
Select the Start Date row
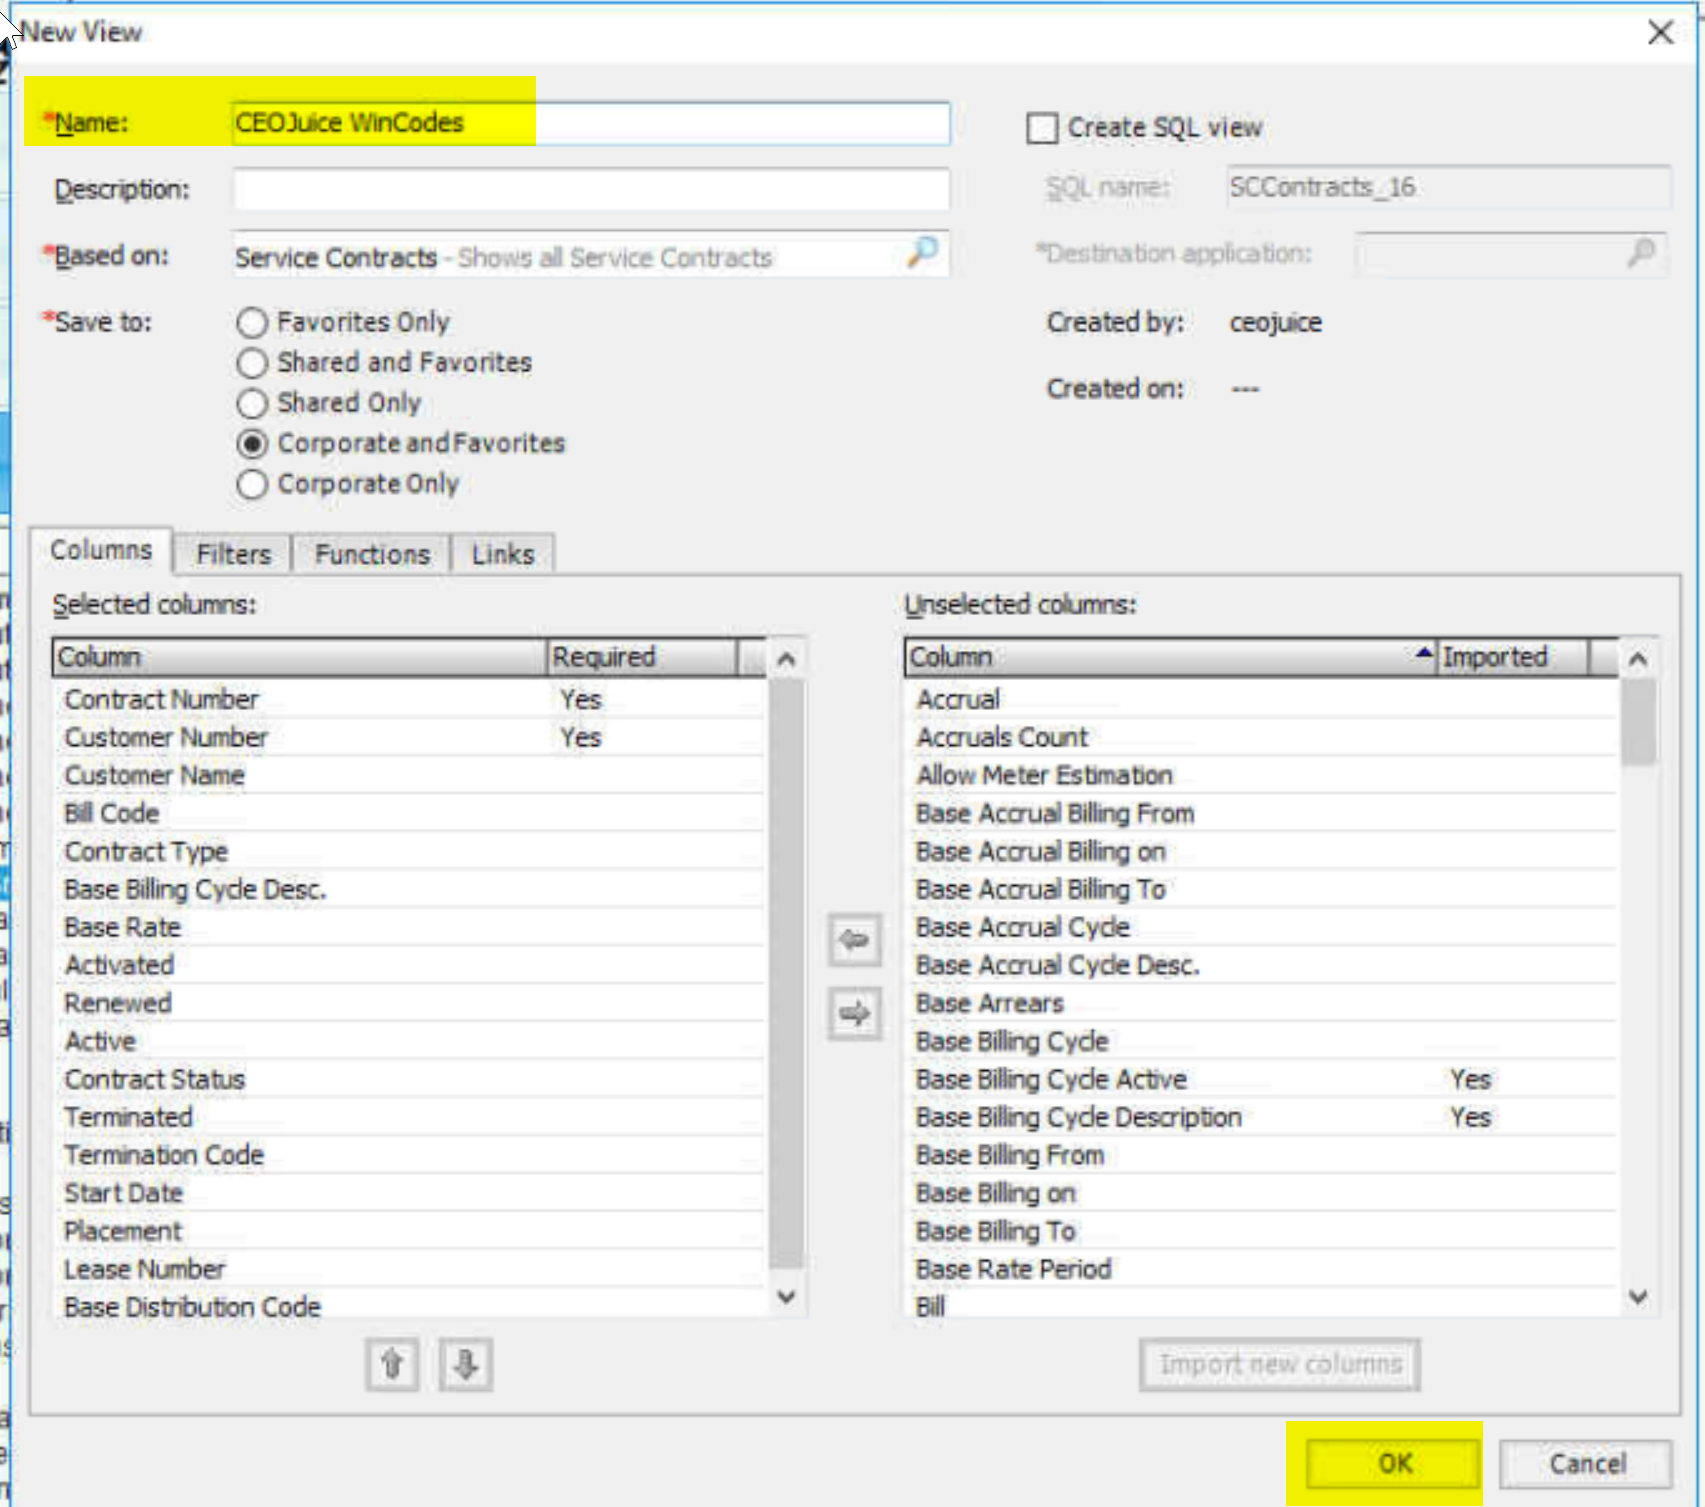click(x=409, y=1193)
